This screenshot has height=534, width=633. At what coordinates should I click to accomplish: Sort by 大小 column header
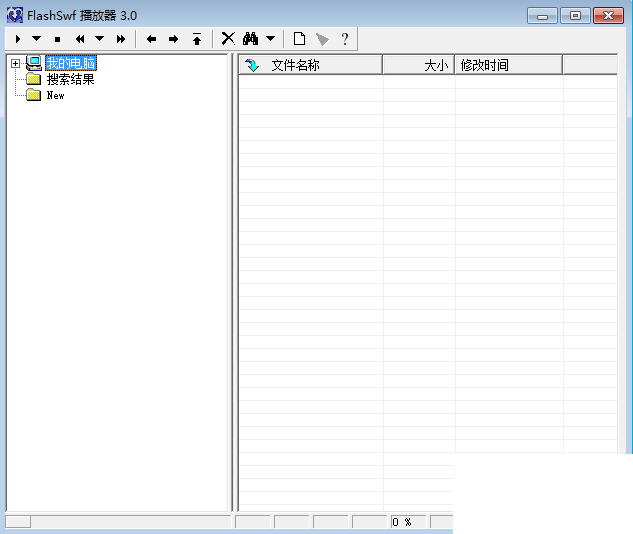point(419,65)
